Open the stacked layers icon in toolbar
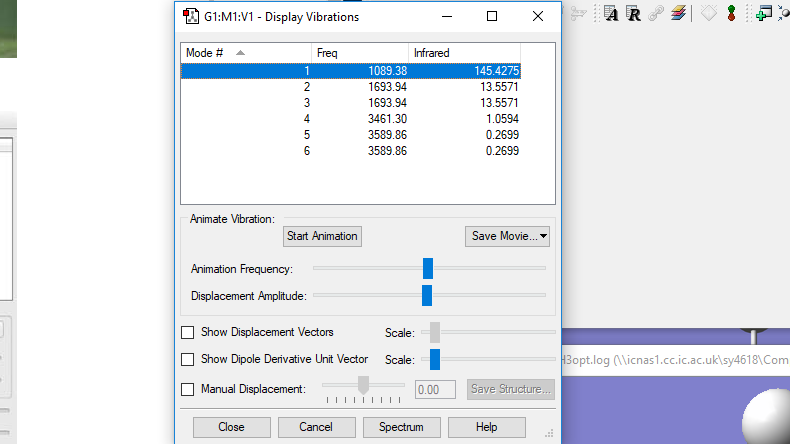790x444 pixels. pos(679,14)
